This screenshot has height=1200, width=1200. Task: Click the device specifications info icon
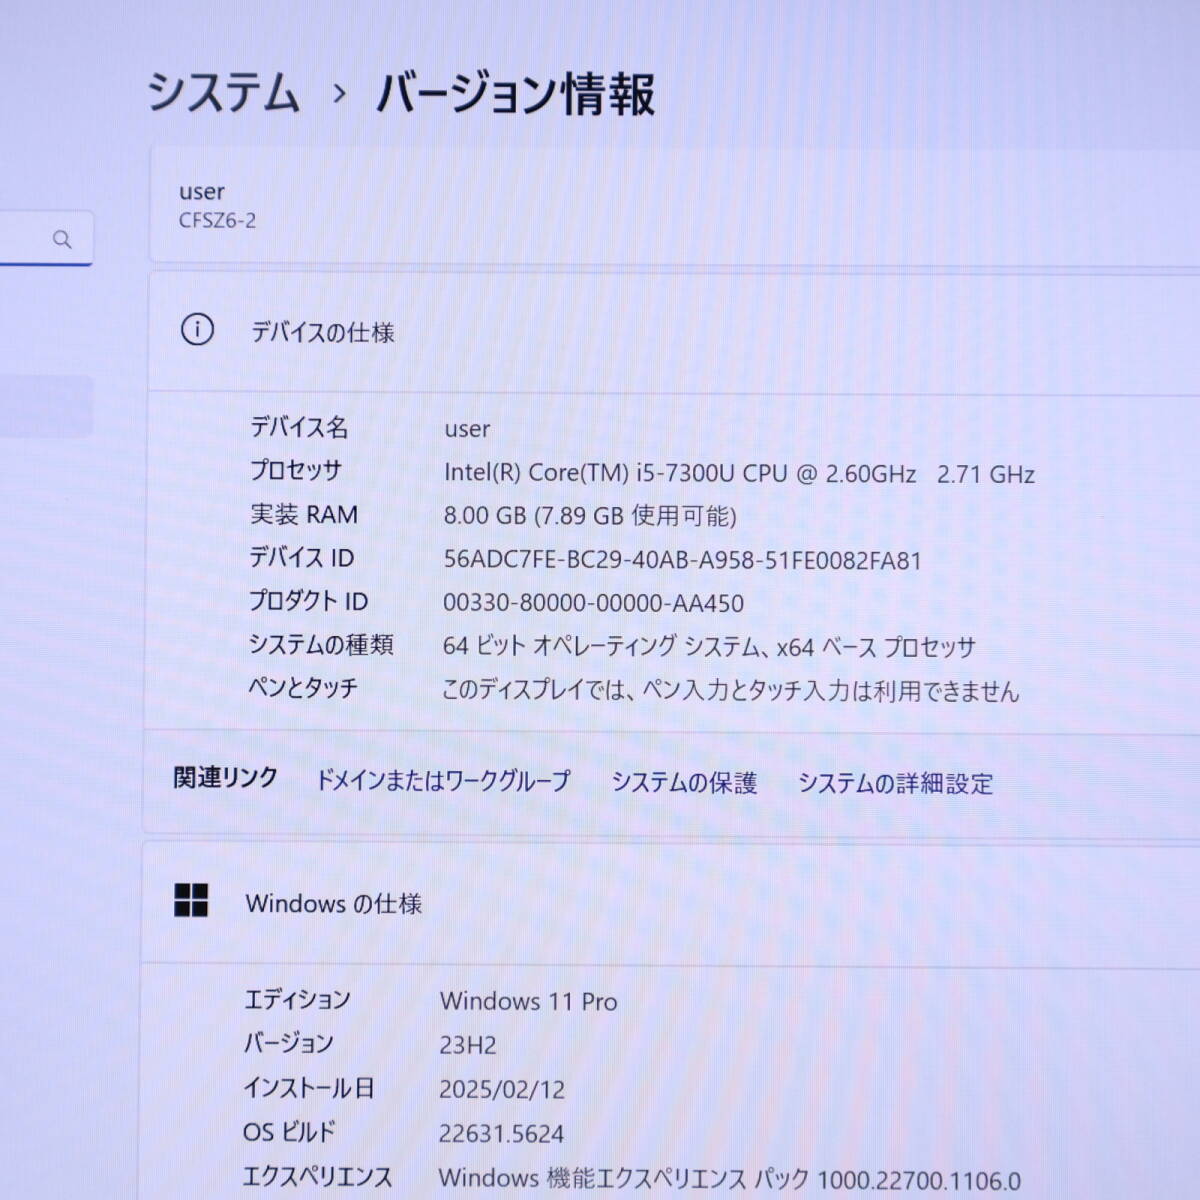pos(197,329)
